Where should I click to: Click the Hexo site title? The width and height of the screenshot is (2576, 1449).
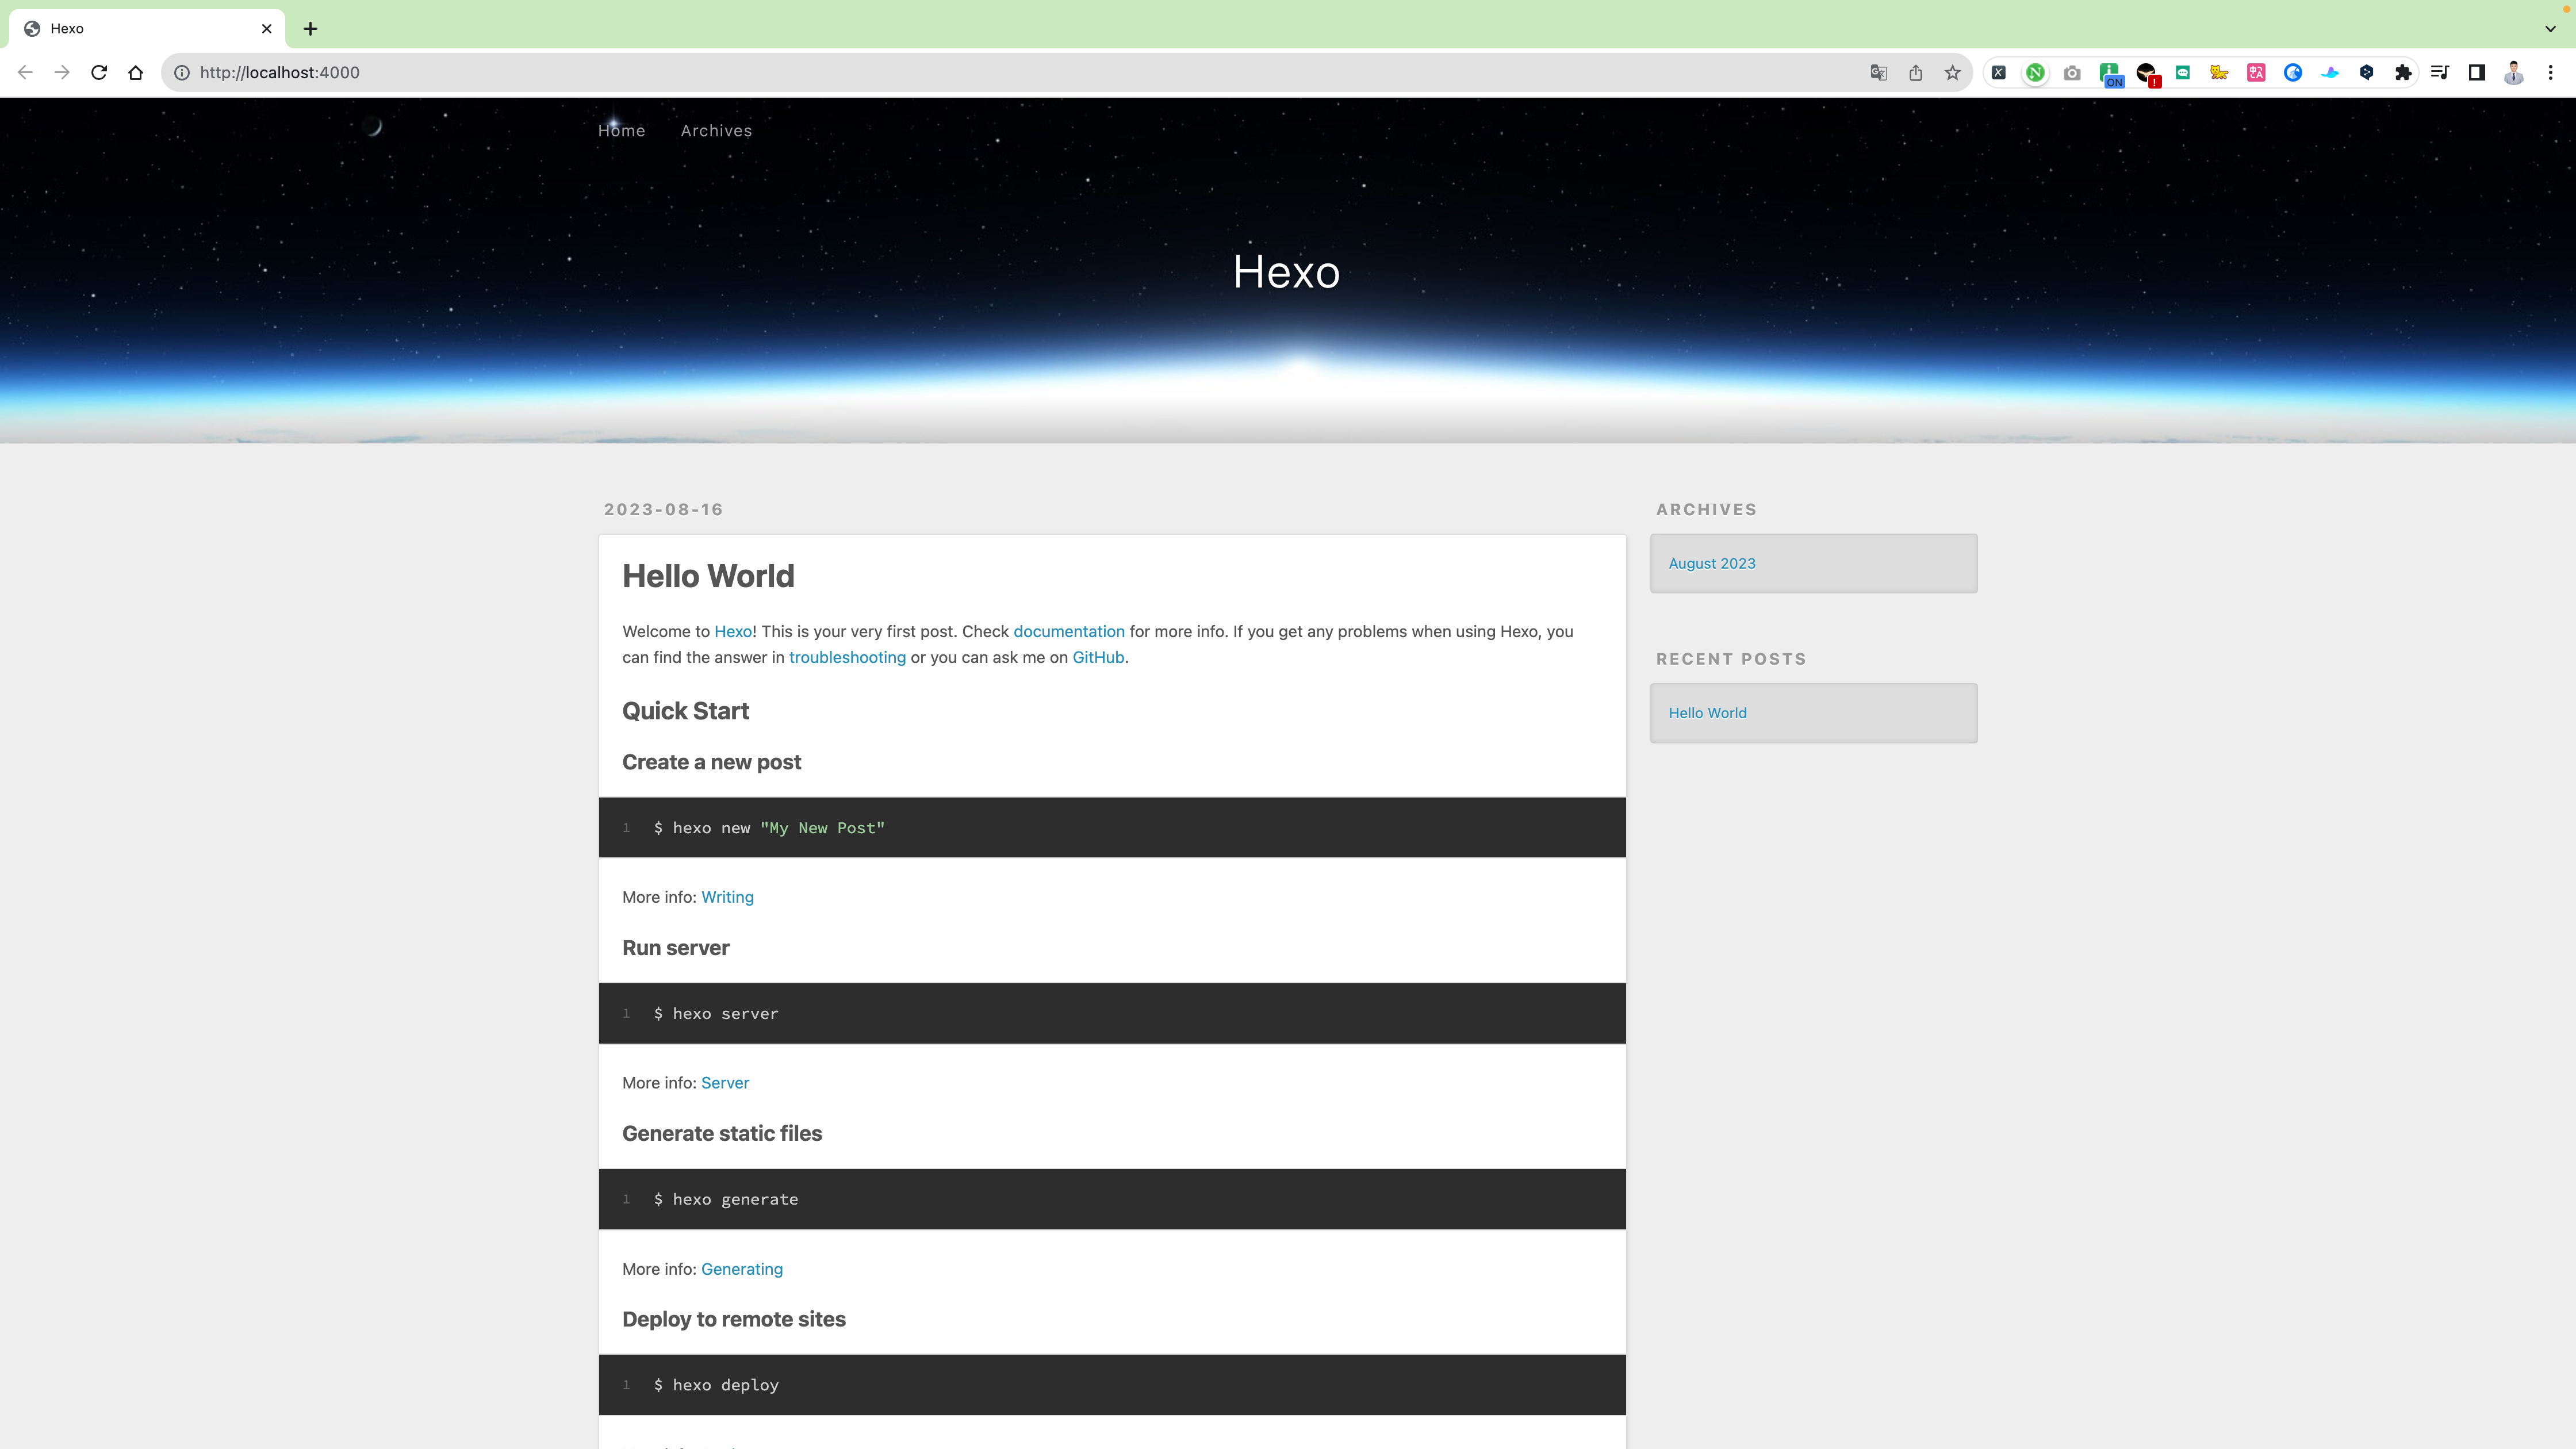point(1286,272)
